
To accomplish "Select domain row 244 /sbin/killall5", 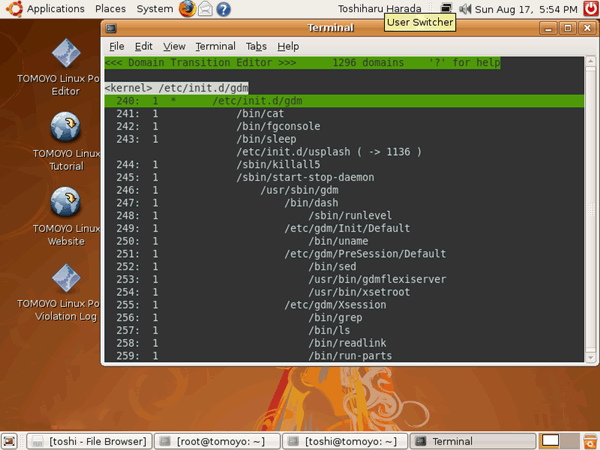I will click(x=344, y=165).
